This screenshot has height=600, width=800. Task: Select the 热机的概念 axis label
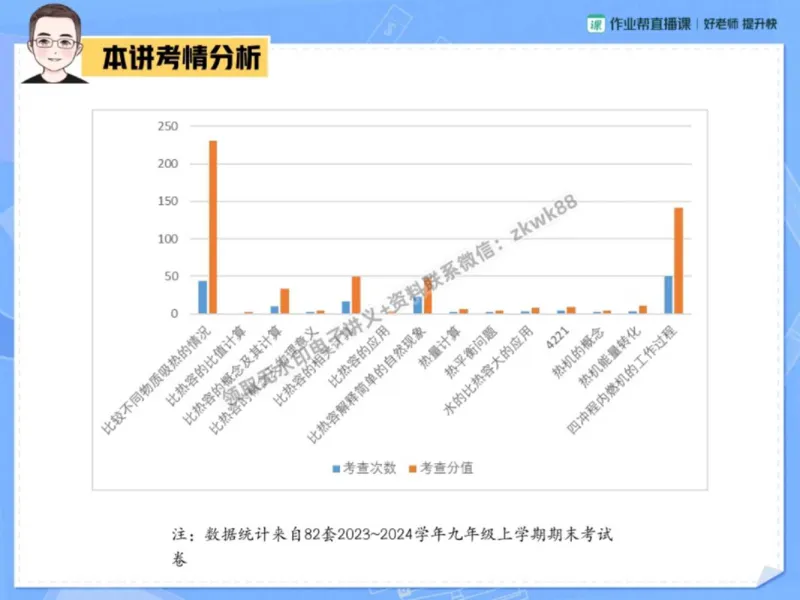579,352
